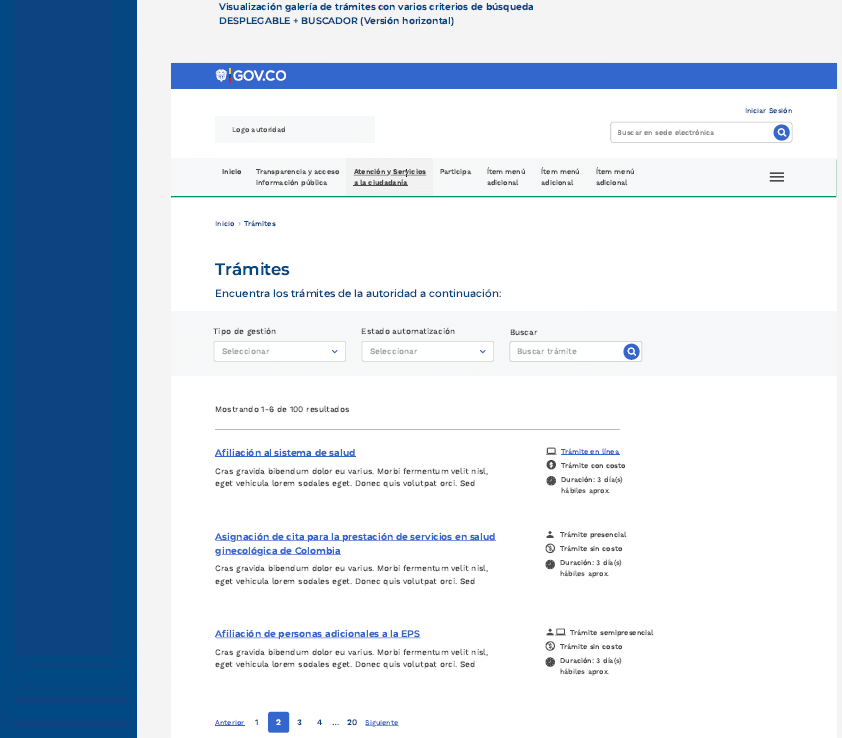This screenshot has width=842, height=738.
Task: Open the Afiliación al sistema de salud link
Action: [285, 452]
